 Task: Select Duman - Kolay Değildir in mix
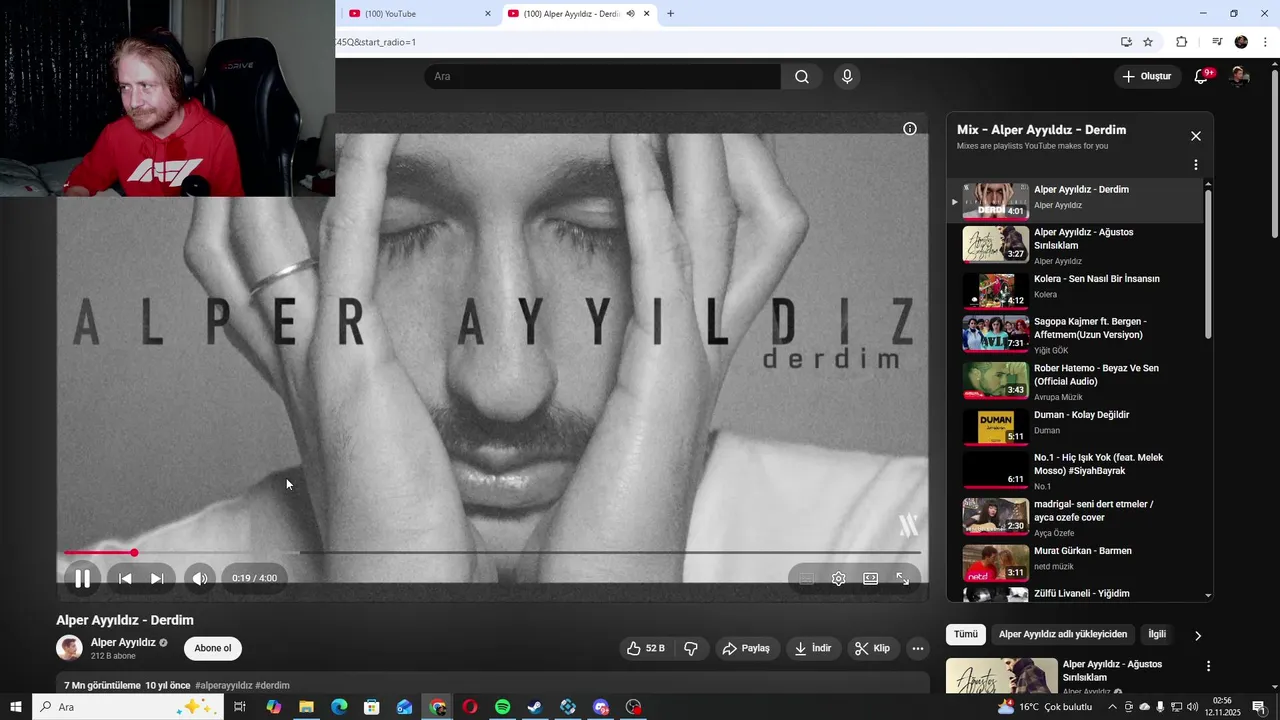click(x=1076, y=427)
